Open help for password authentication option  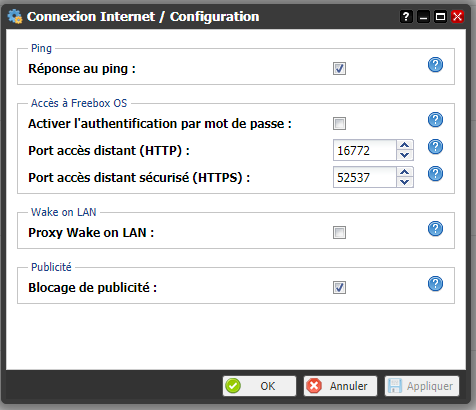tap(435, 120)
